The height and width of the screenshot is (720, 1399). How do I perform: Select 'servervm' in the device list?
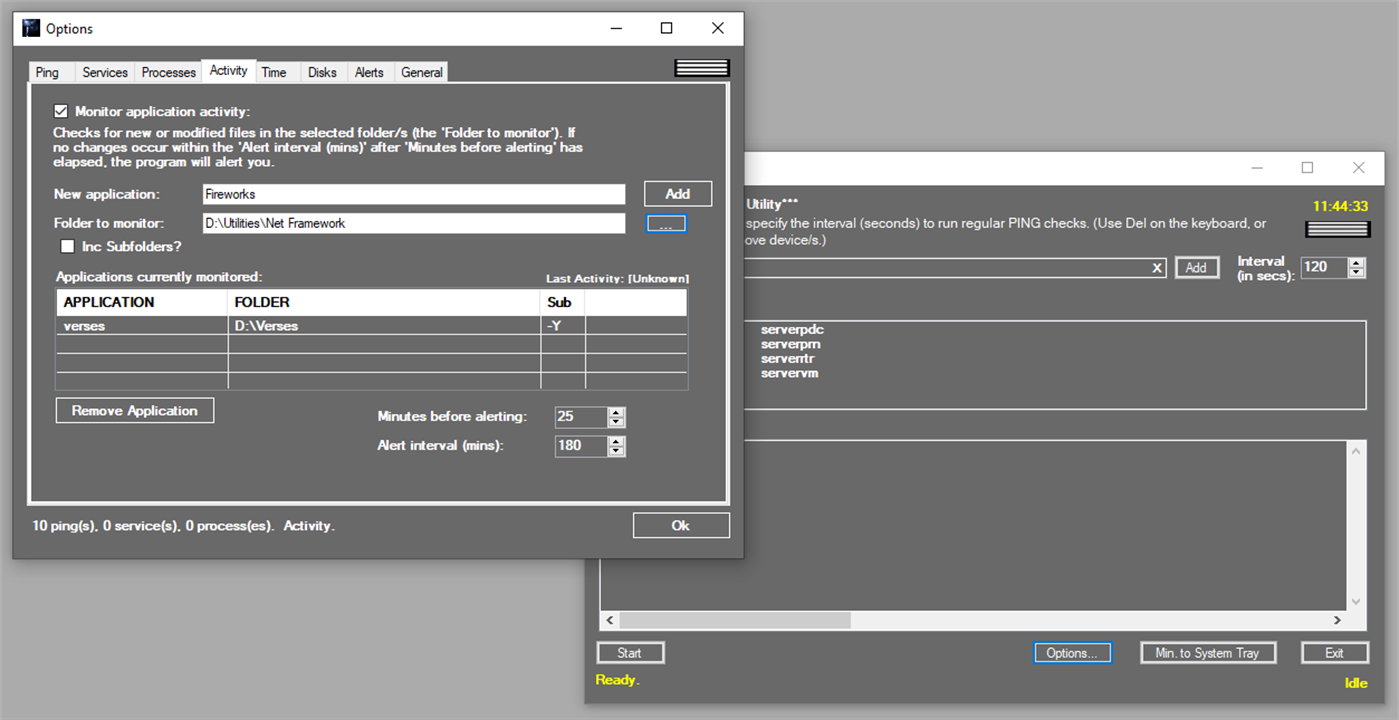click(x=790, y=373)
